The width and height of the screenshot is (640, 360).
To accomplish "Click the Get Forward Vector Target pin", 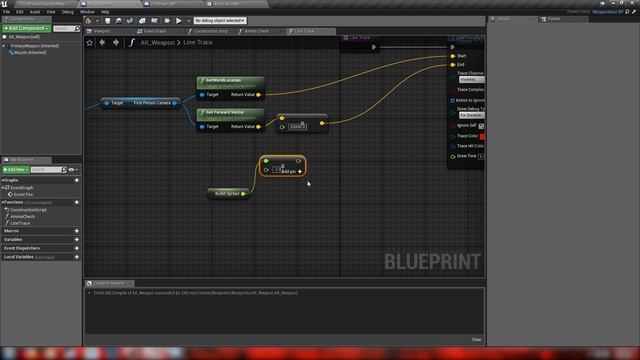I will pos(202,127).
